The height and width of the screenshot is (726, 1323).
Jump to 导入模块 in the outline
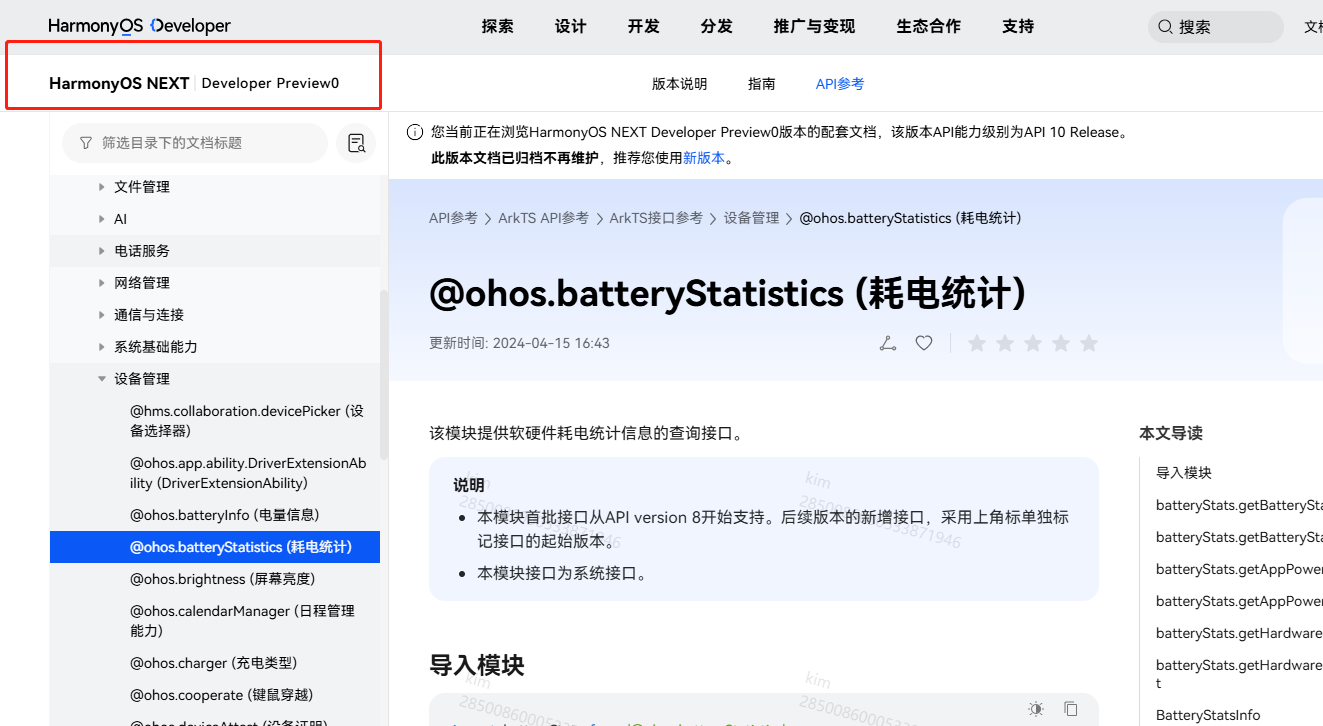click(x=1184, y=473)
